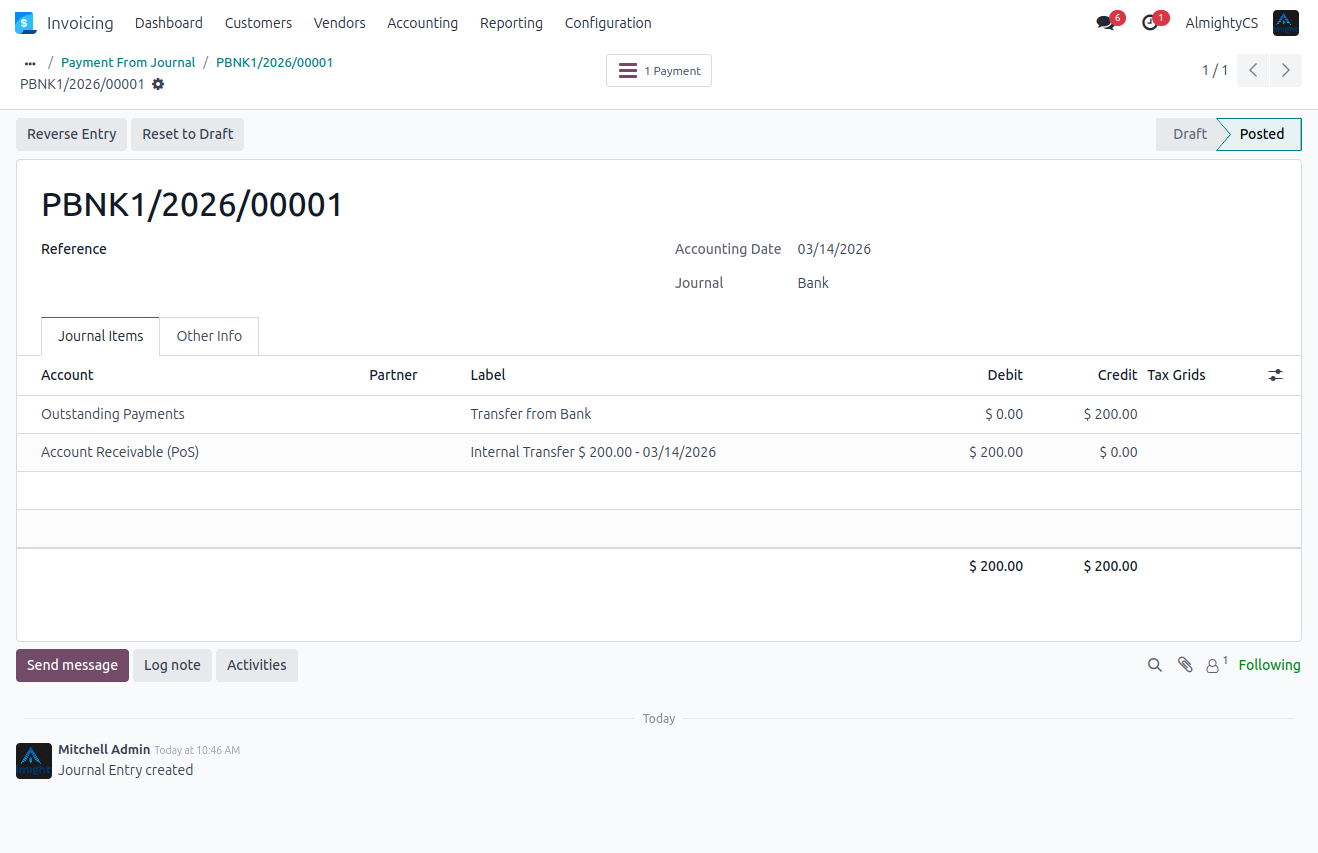
Task: Open column settings adjust icon
Action: point(1275,375)
